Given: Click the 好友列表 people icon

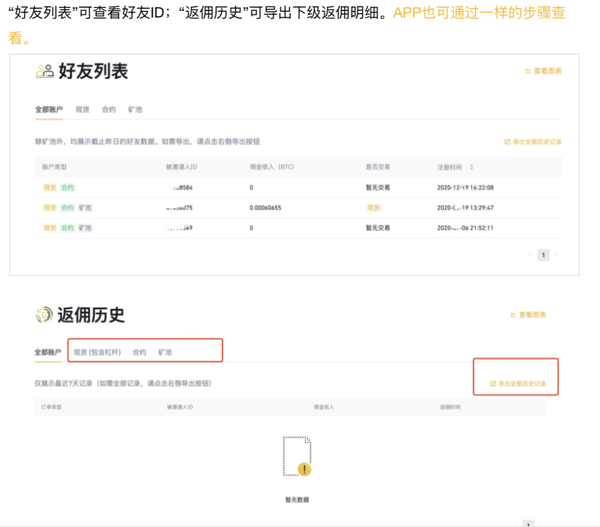Looking at the screenshot, I should (45, 71).
